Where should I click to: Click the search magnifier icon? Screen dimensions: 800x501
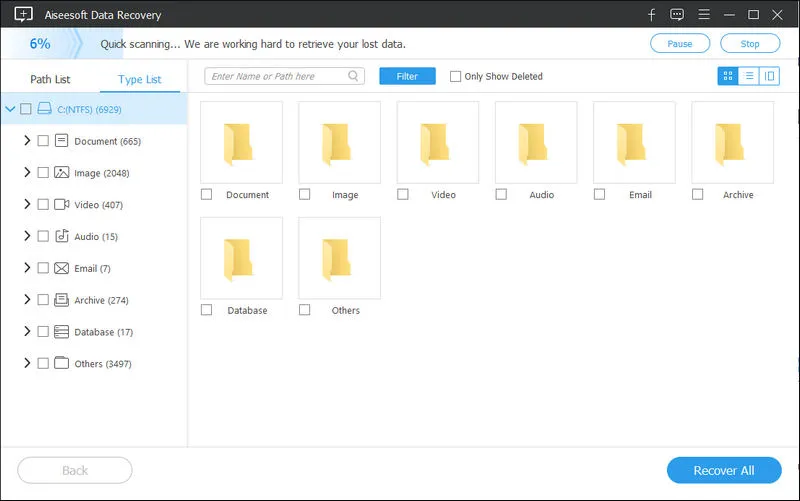[x=353, y=76]
